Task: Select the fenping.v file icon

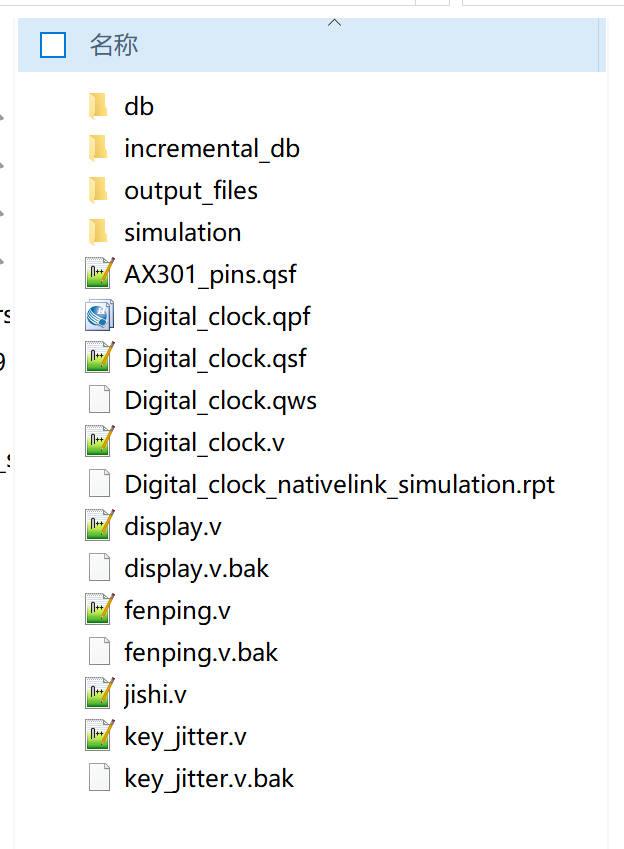Action: (99, 610)
